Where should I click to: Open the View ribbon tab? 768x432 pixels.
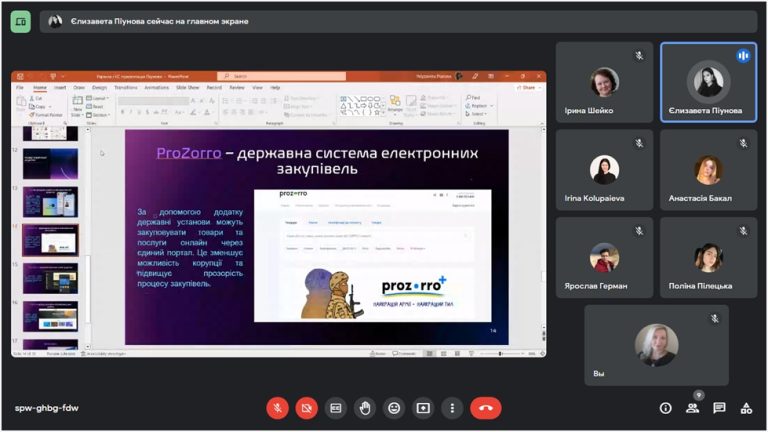click(x=258, y=88)
